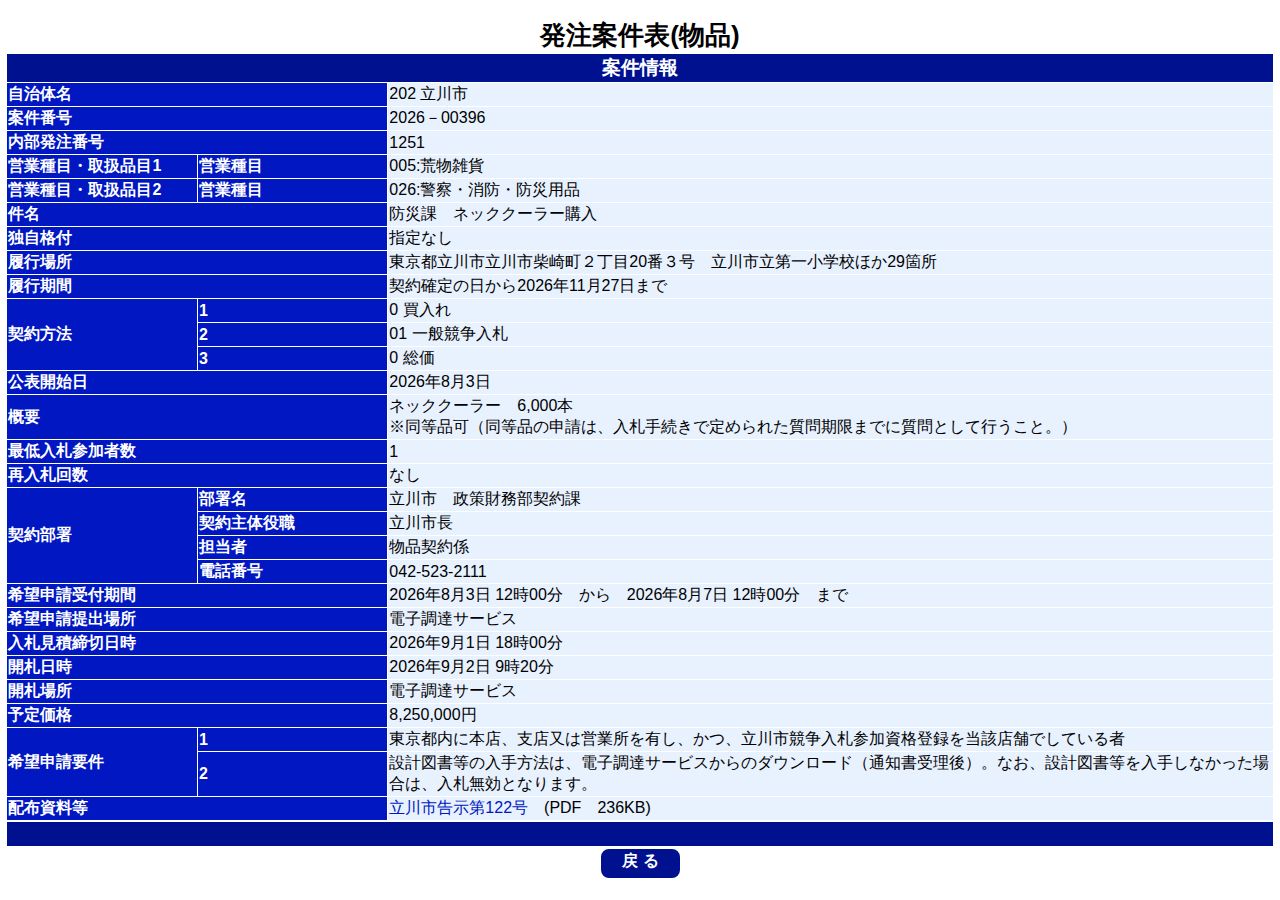Viewport: 1280px width, 900px height.
Task: Click bid deadline 2026年9月1日 18時00分
Action: click(x=476, y=643)
